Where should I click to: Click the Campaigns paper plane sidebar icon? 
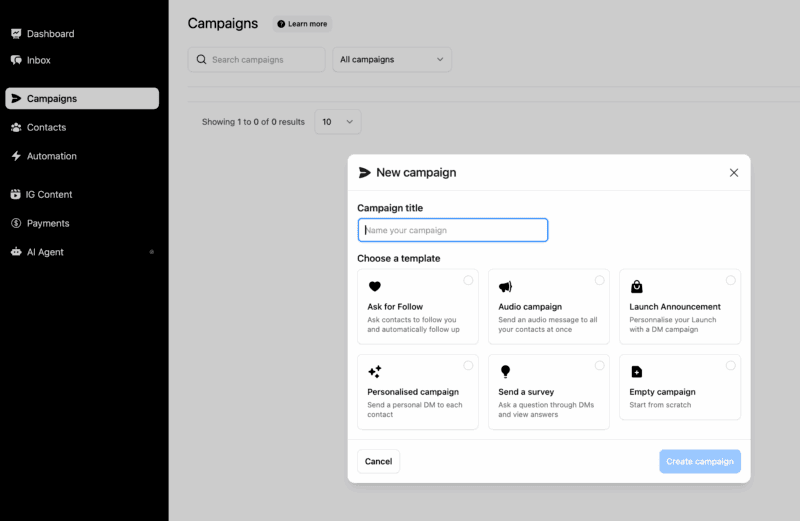click(x=16, y=98)
